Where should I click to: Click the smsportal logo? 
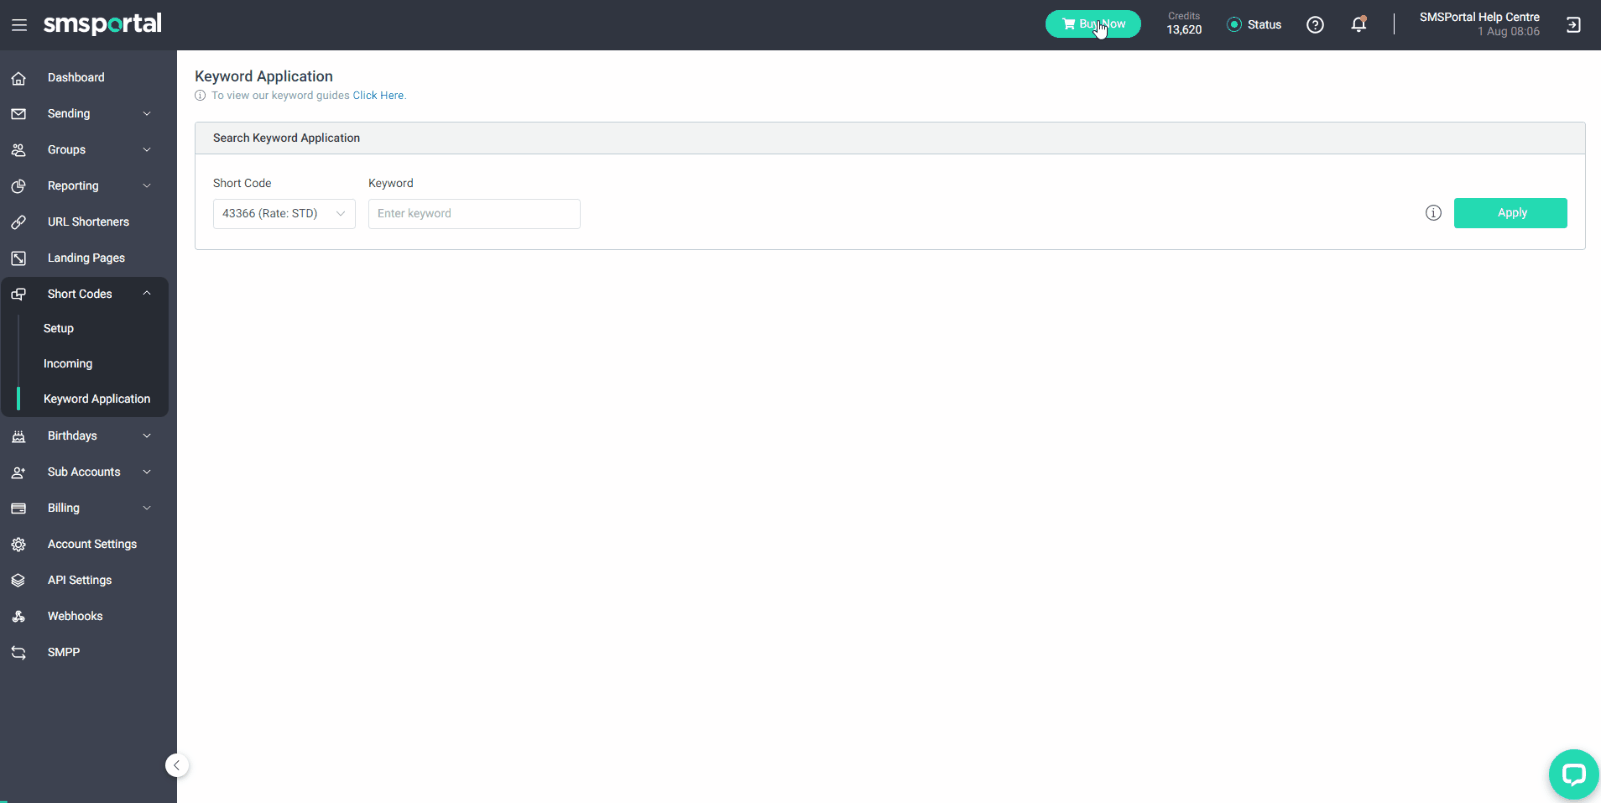102,24
